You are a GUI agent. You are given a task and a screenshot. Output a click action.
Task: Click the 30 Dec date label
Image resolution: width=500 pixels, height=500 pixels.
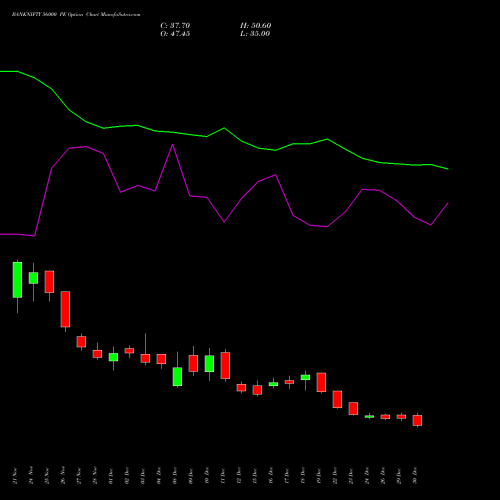[x=415, y=476]
